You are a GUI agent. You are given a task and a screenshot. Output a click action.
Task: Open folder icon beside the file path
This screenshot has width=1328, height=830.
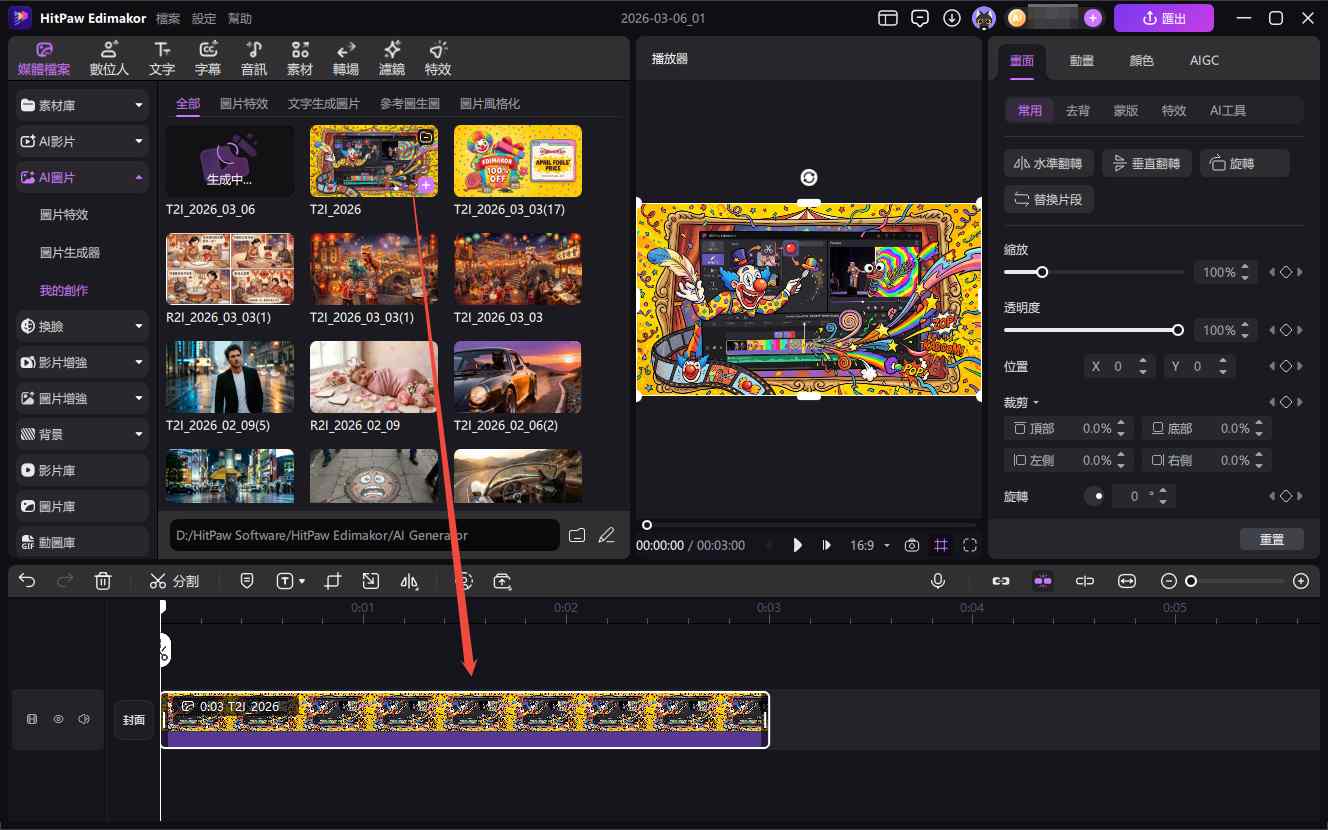(577, 535)
